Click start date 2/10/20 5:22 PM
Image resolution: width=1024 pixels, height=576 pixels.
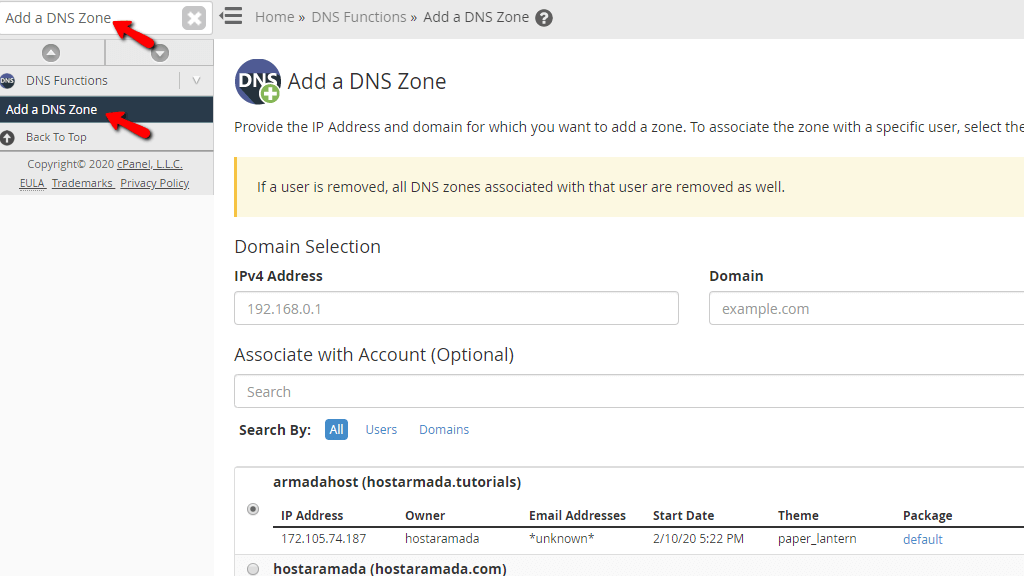point(698,539)
